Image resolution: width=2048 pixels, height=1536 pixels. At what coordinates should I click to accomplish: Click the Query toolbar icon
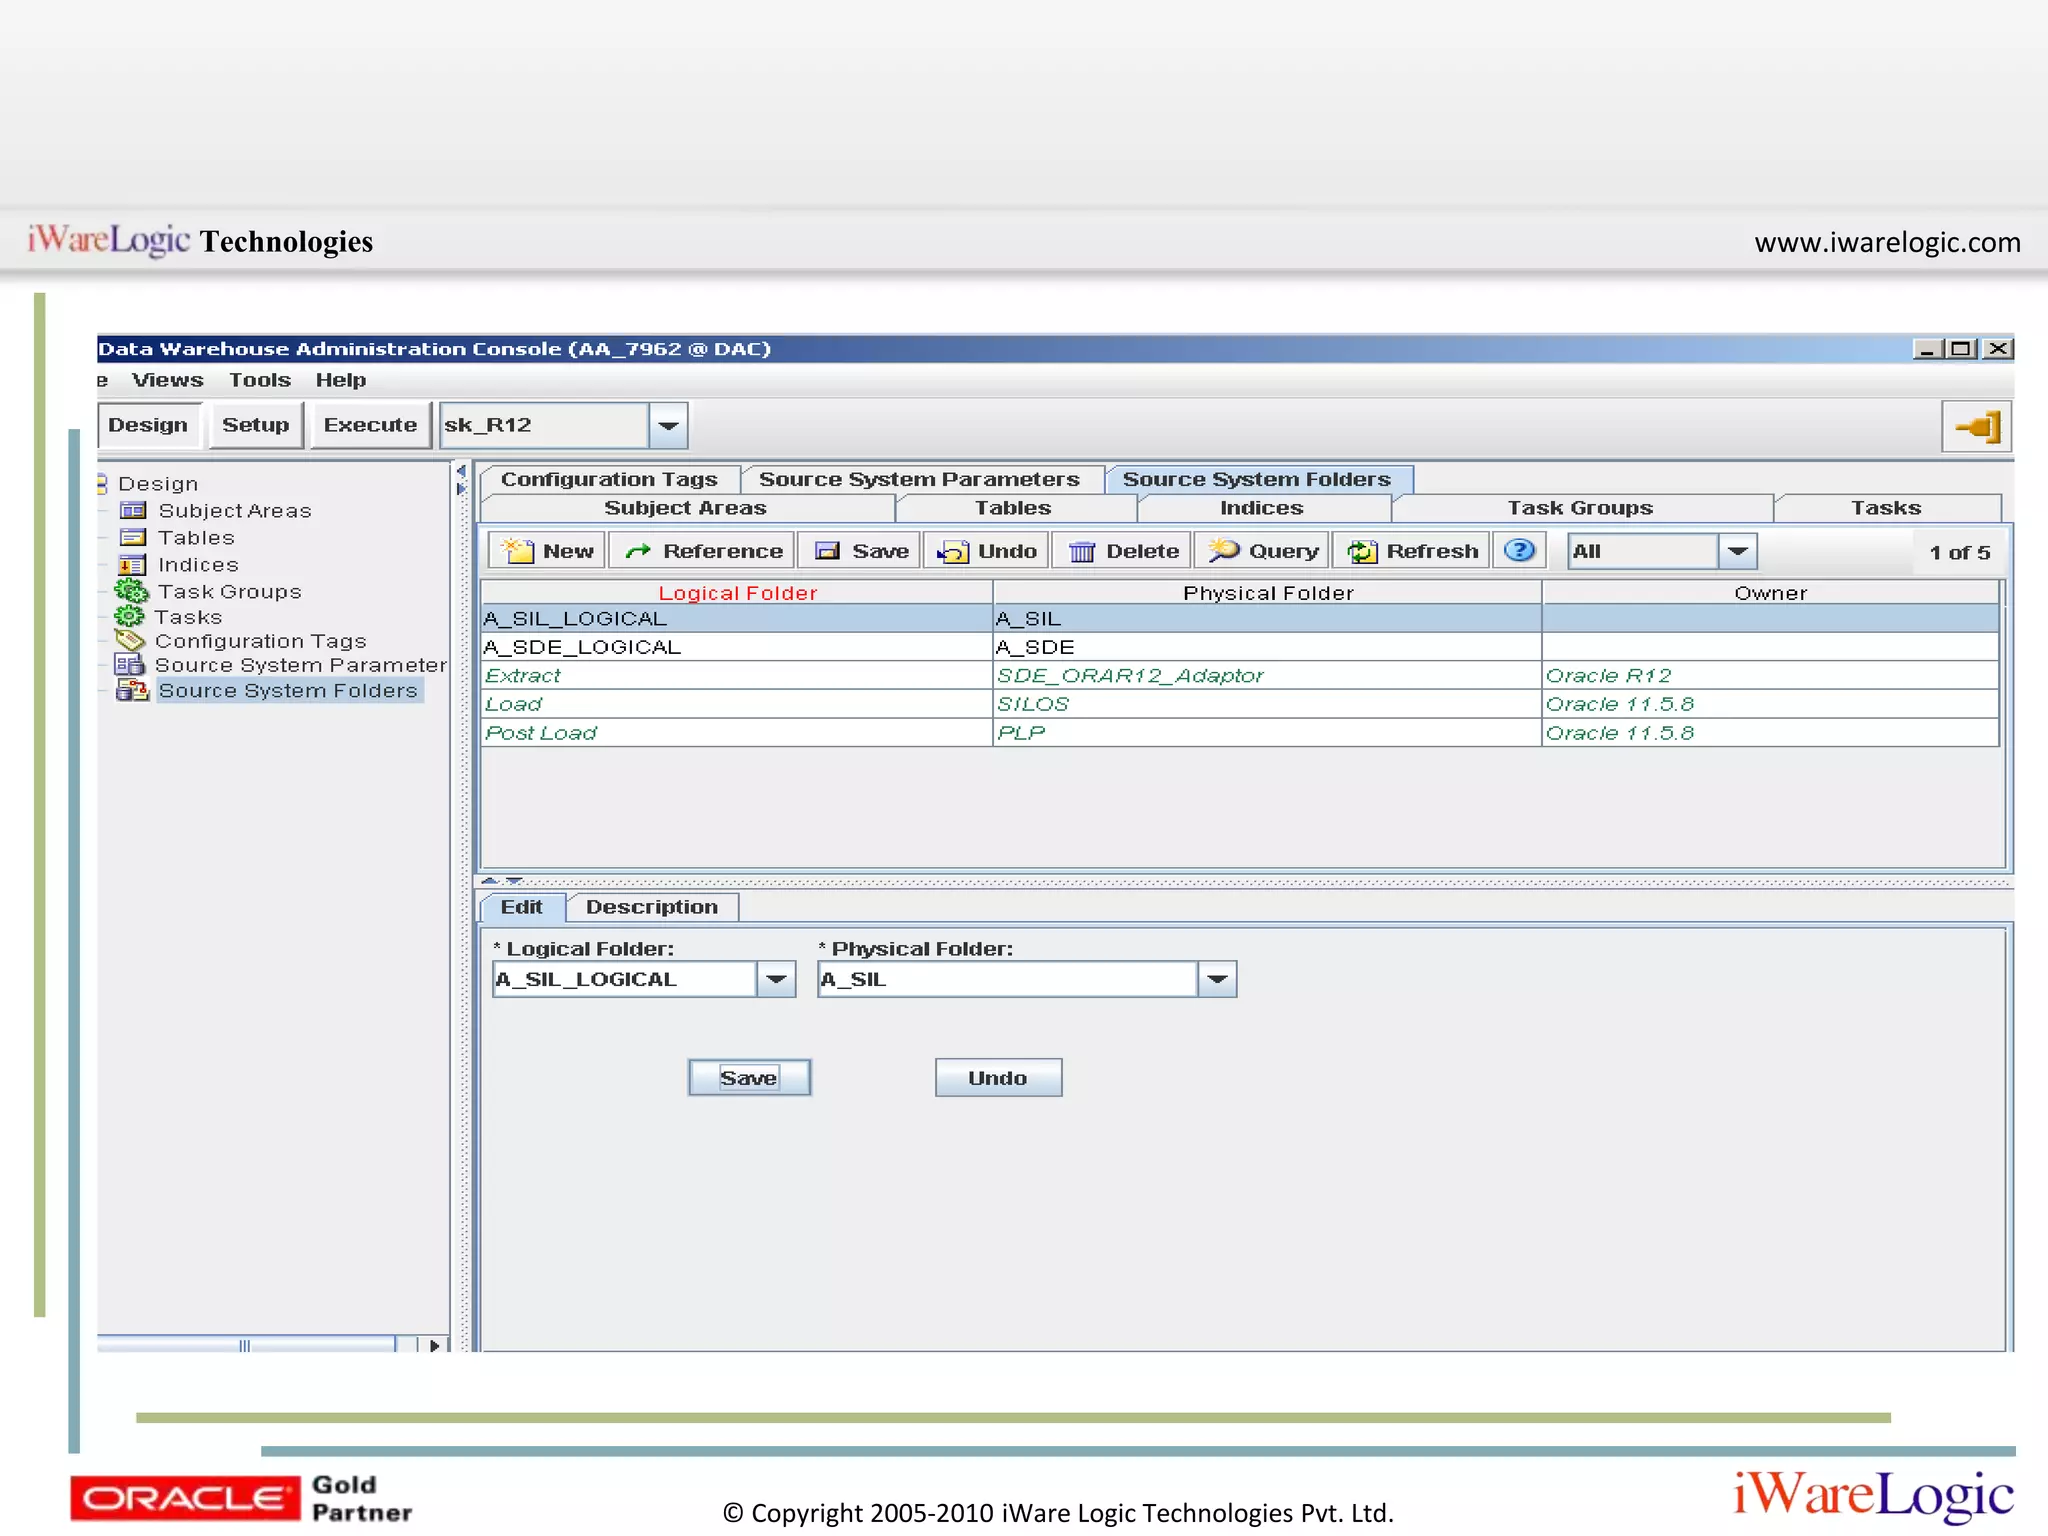(x=1224, y=550)
